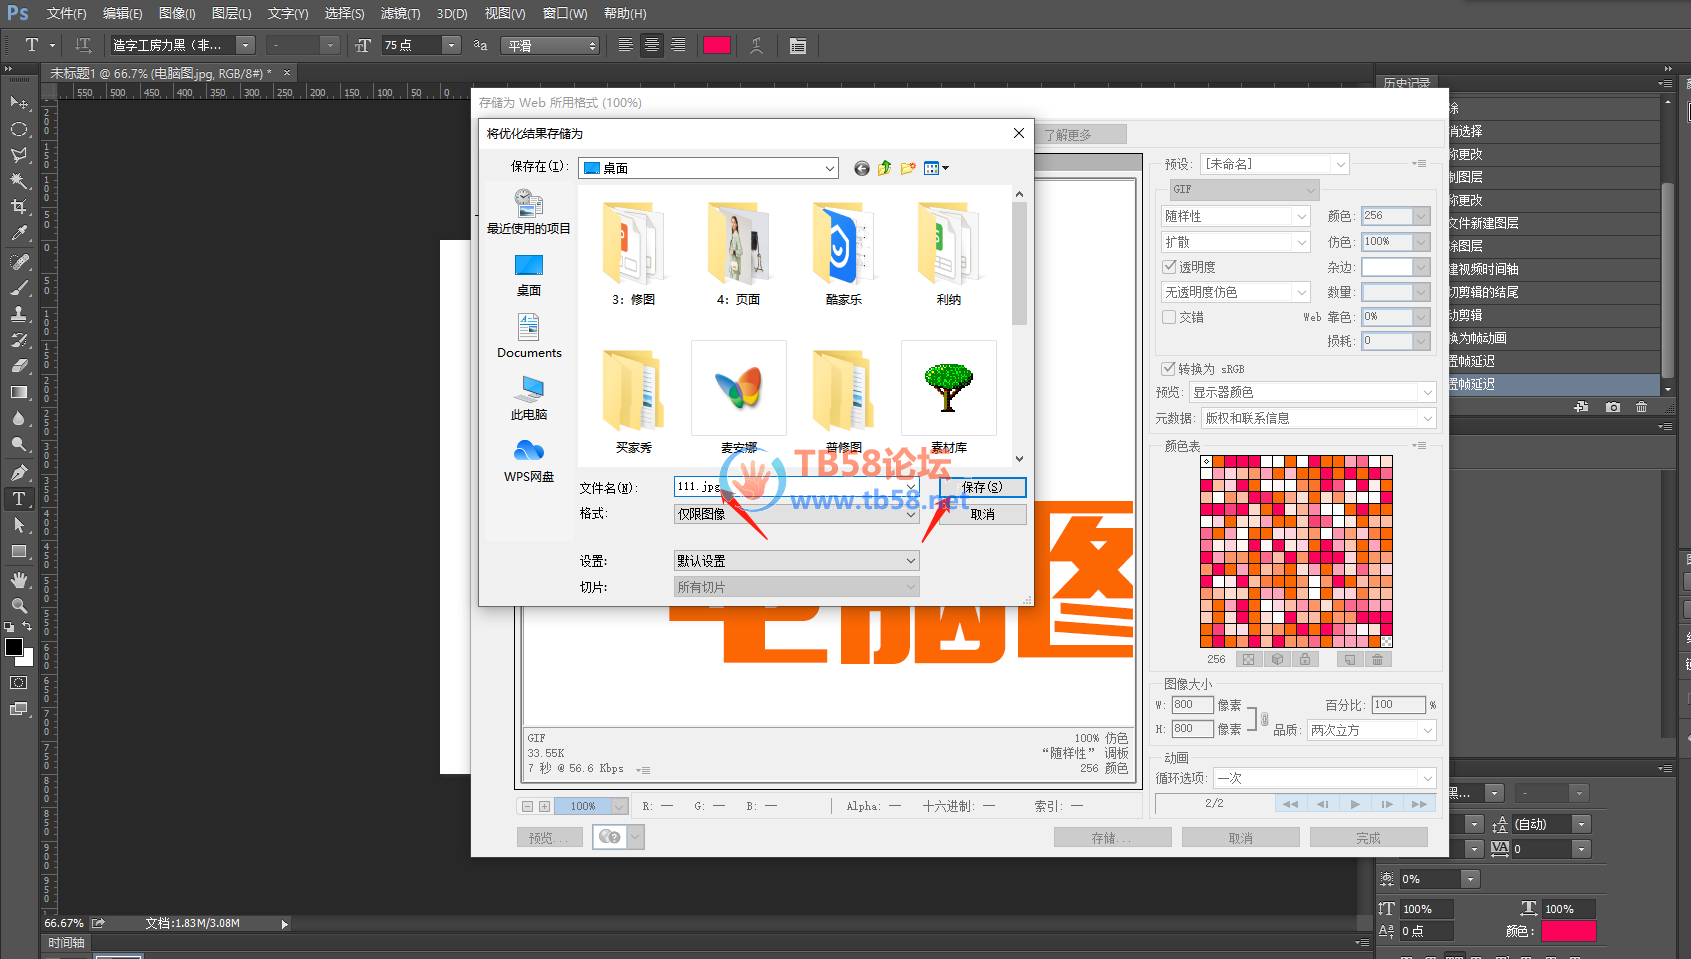Click the 颜色 swatch in character panel
Viewport: 1691px width, 959px height.
click(1568, 931)
